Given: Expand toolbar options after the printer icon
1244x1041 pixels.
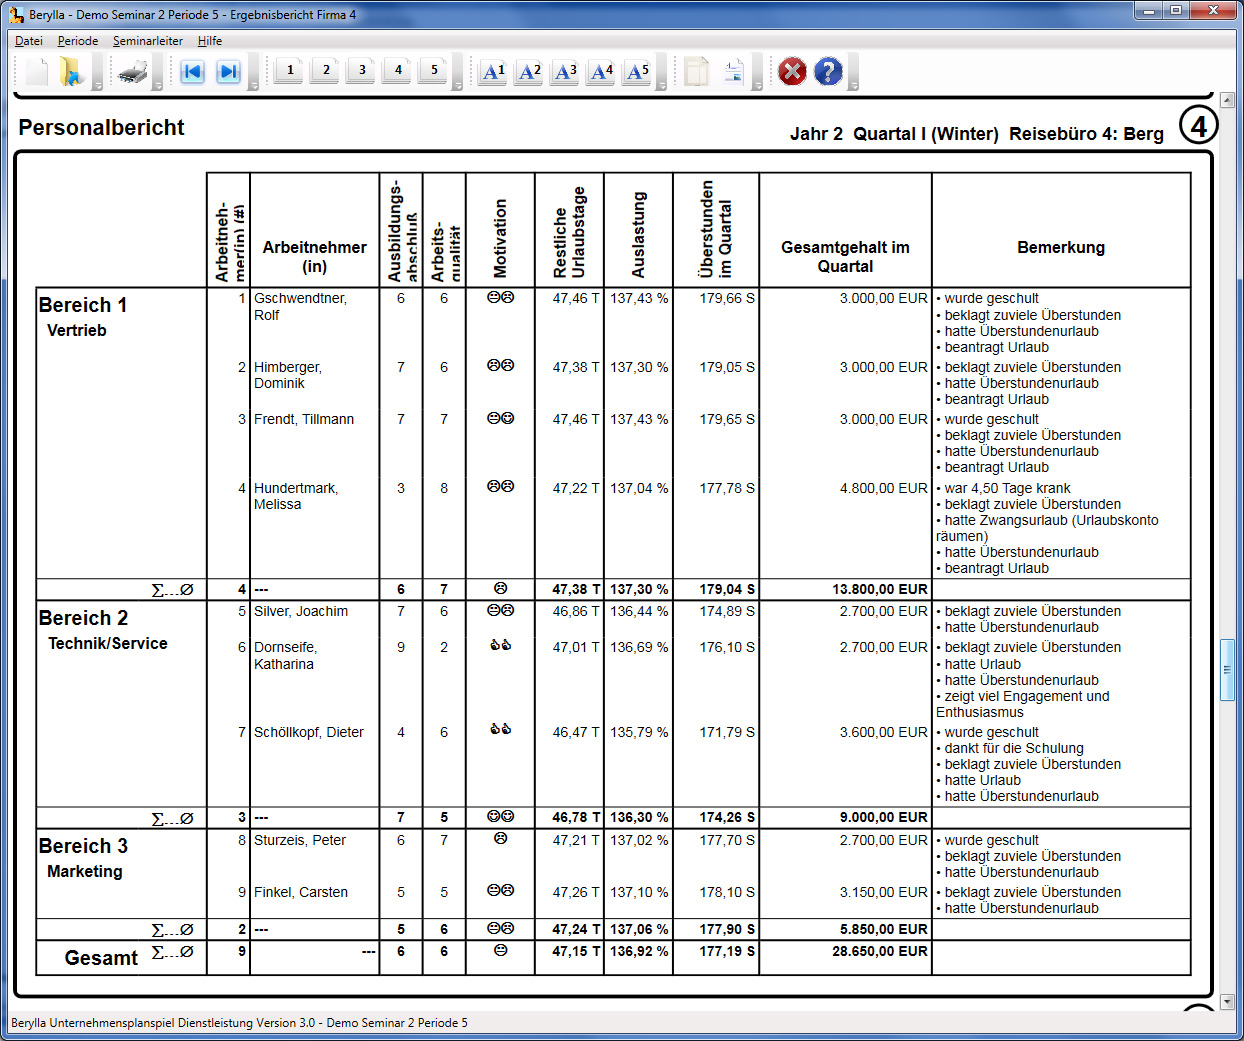Looking at the screenshot, I should tap(159, 72).
